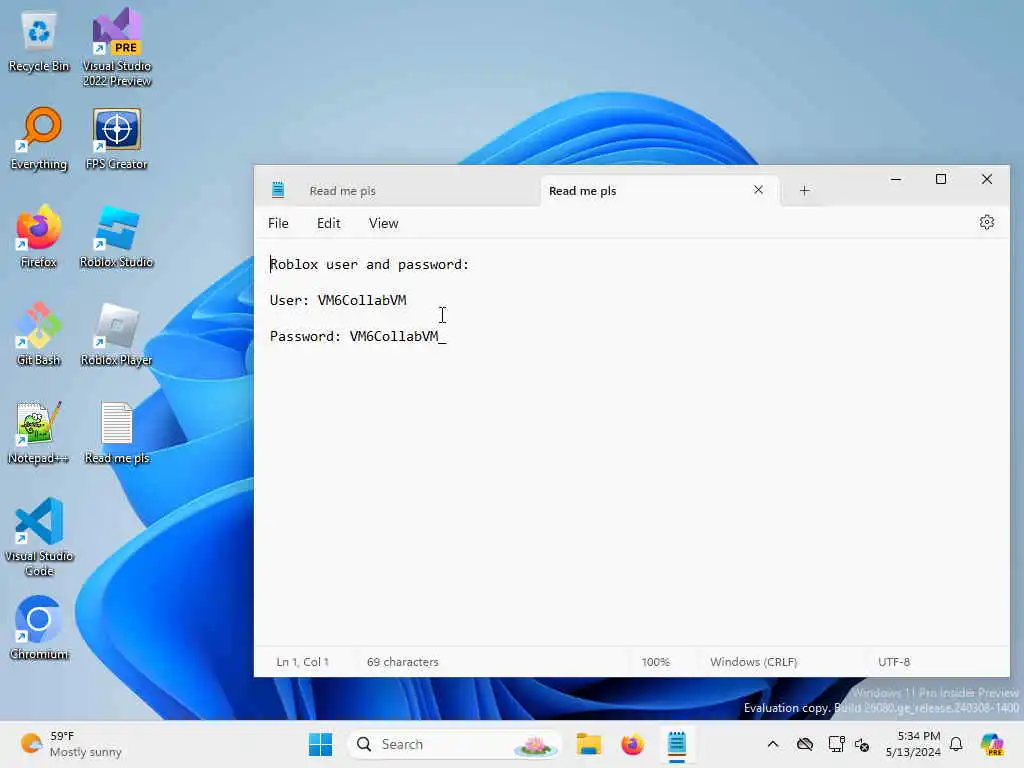Select the Roblox Player desktop icon
The image size is (1024, 768).
(116, 334)
